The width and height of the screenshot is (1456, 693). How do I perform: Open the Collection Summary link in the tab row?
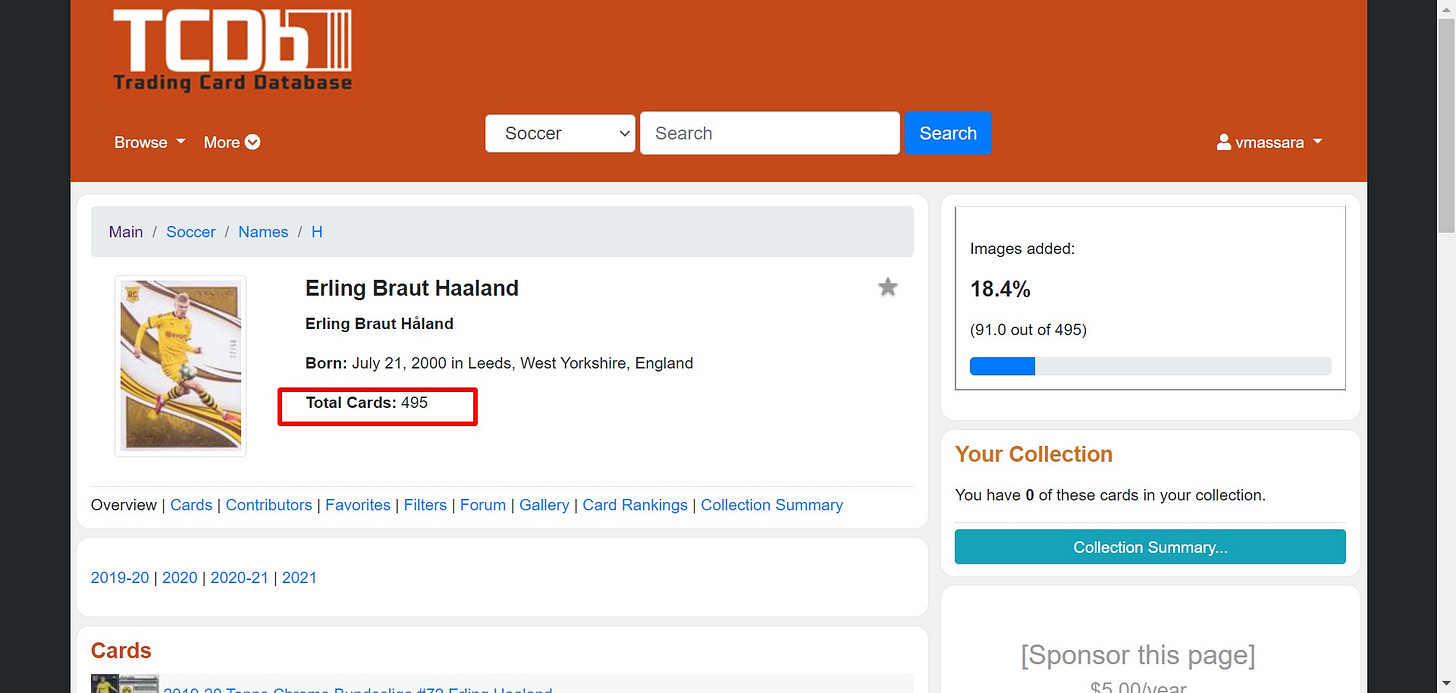coord(772,505)
